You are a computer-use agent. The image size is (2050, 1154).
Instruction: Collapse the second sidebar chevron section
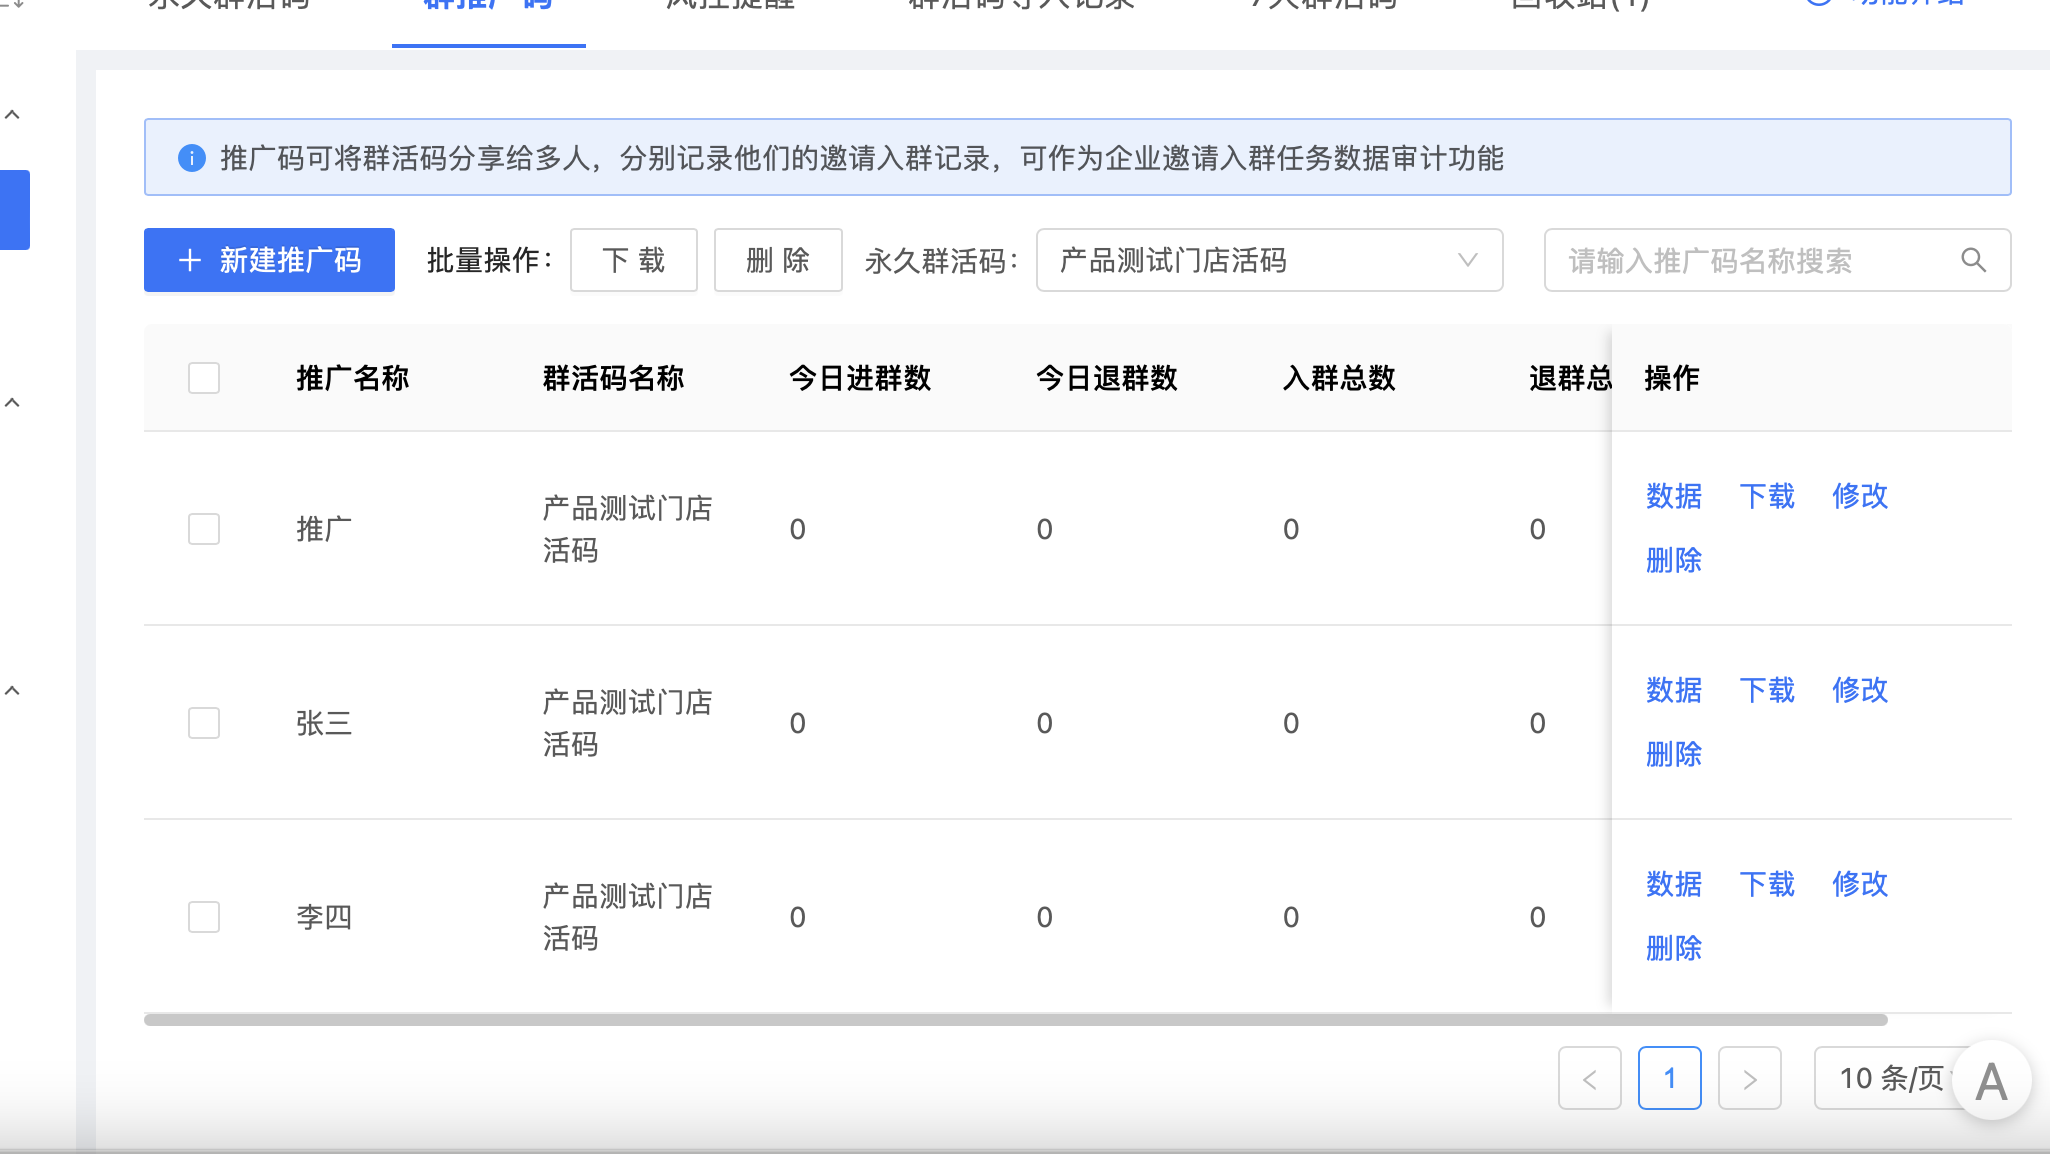click(x=13, y=403)
